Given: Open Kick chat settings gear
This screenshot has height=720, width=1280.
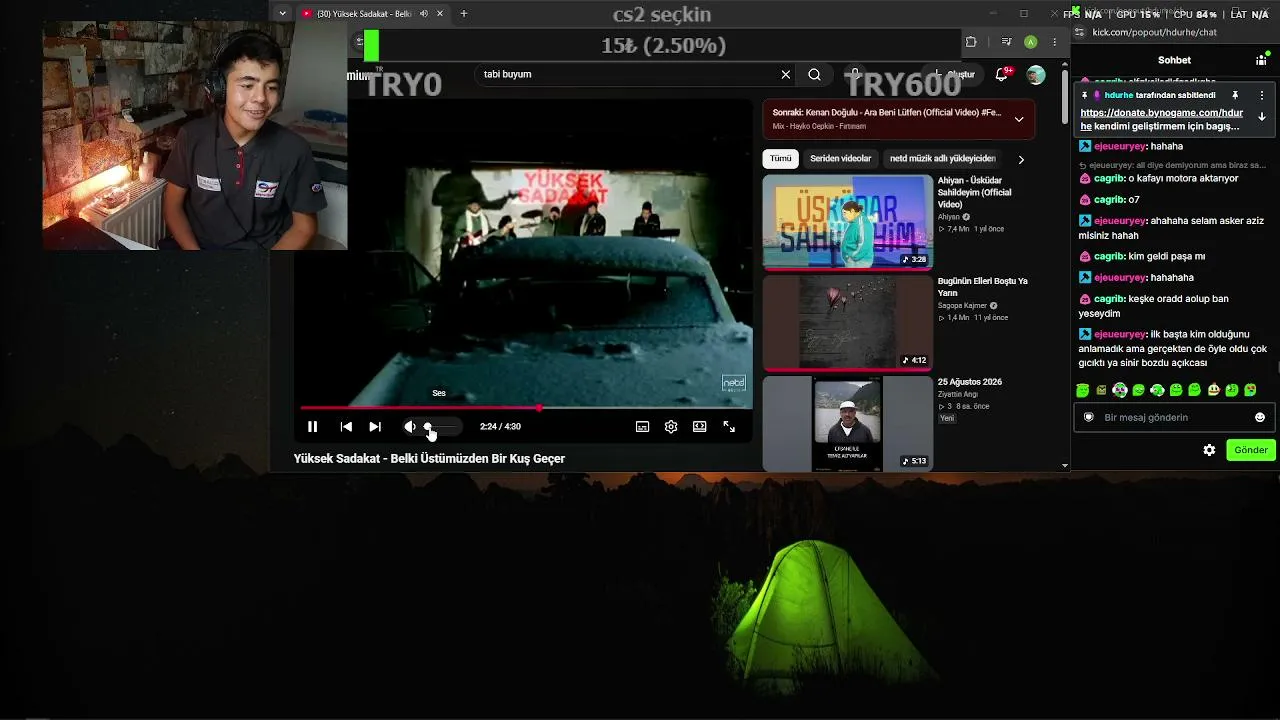Looking at the screenshot, I should tap(1209, 450).
